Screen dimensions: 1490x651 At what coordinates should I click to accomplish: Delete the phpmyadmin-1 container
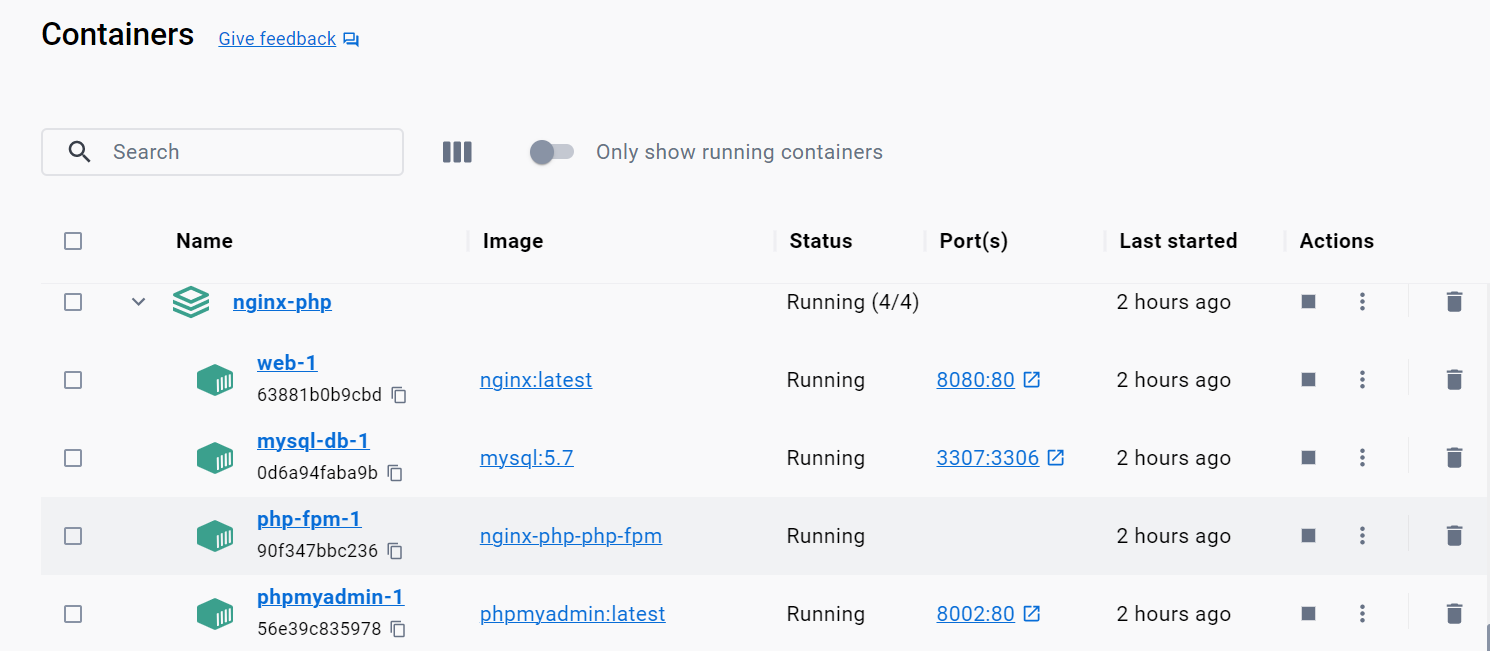click(x=1454, y=614)
